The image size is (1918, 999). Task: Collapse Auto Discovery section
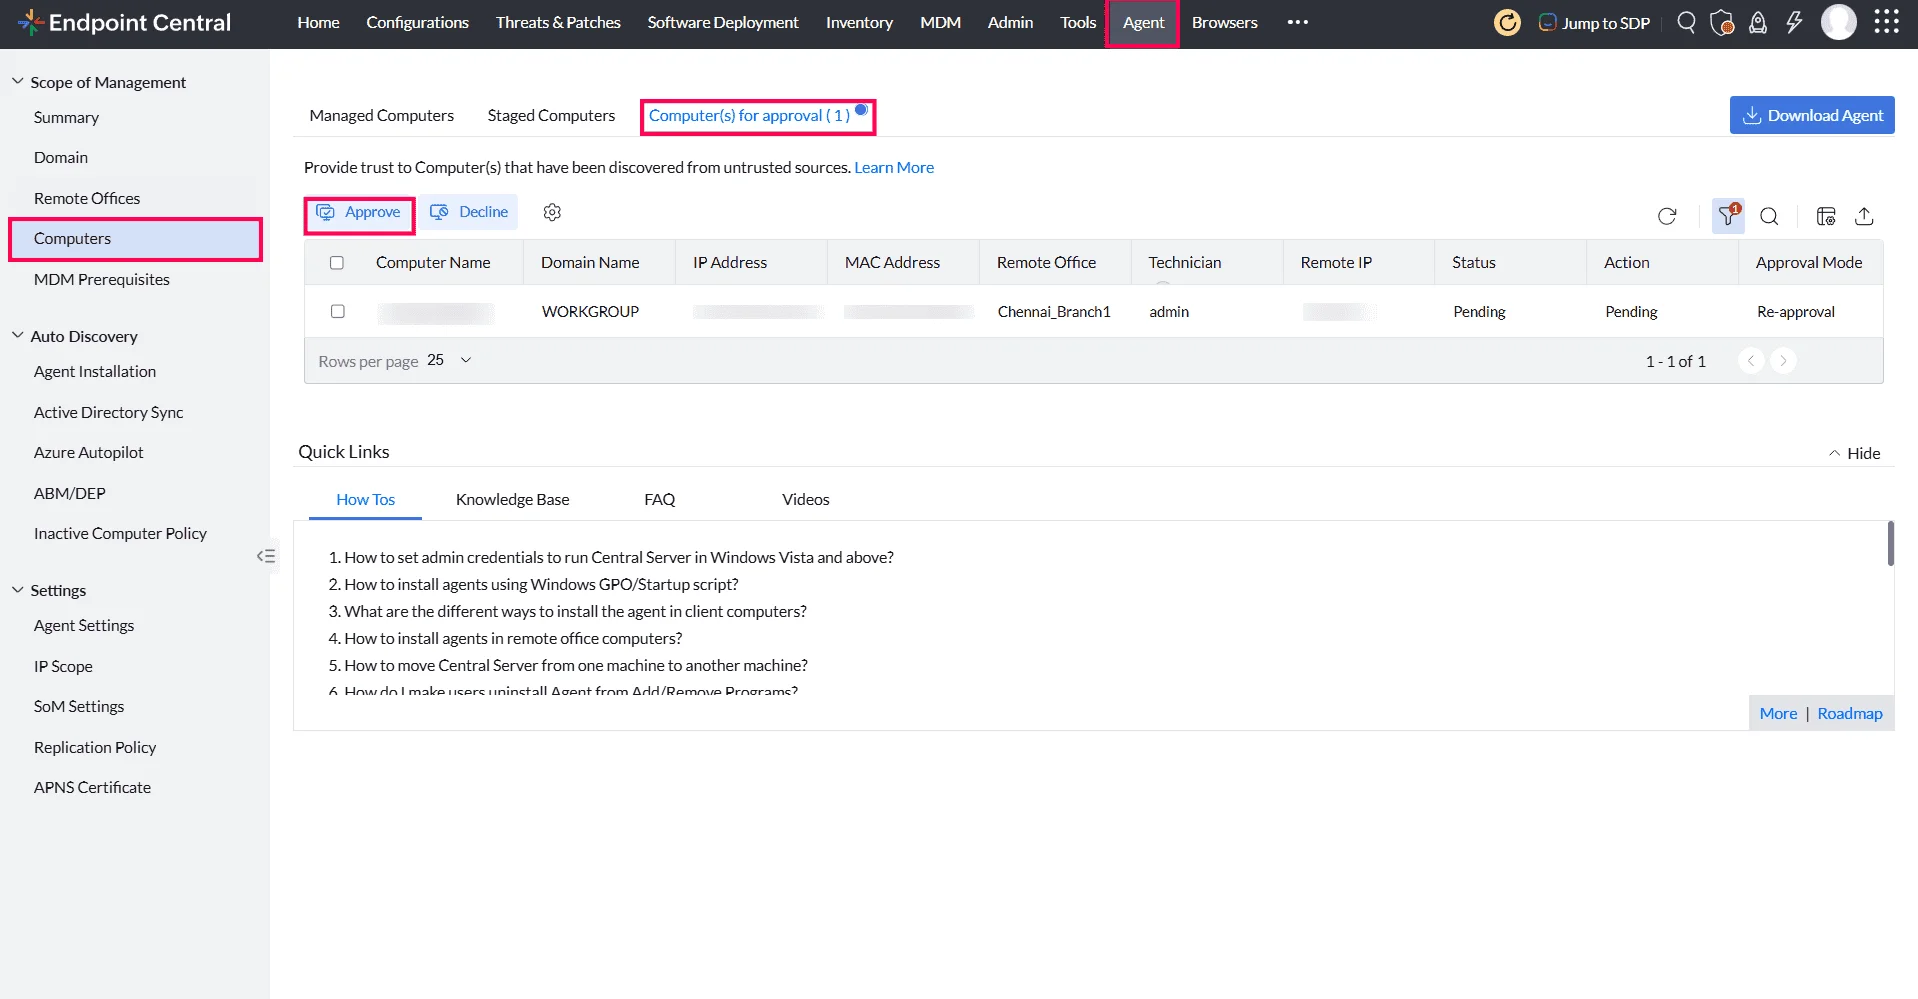17,335
